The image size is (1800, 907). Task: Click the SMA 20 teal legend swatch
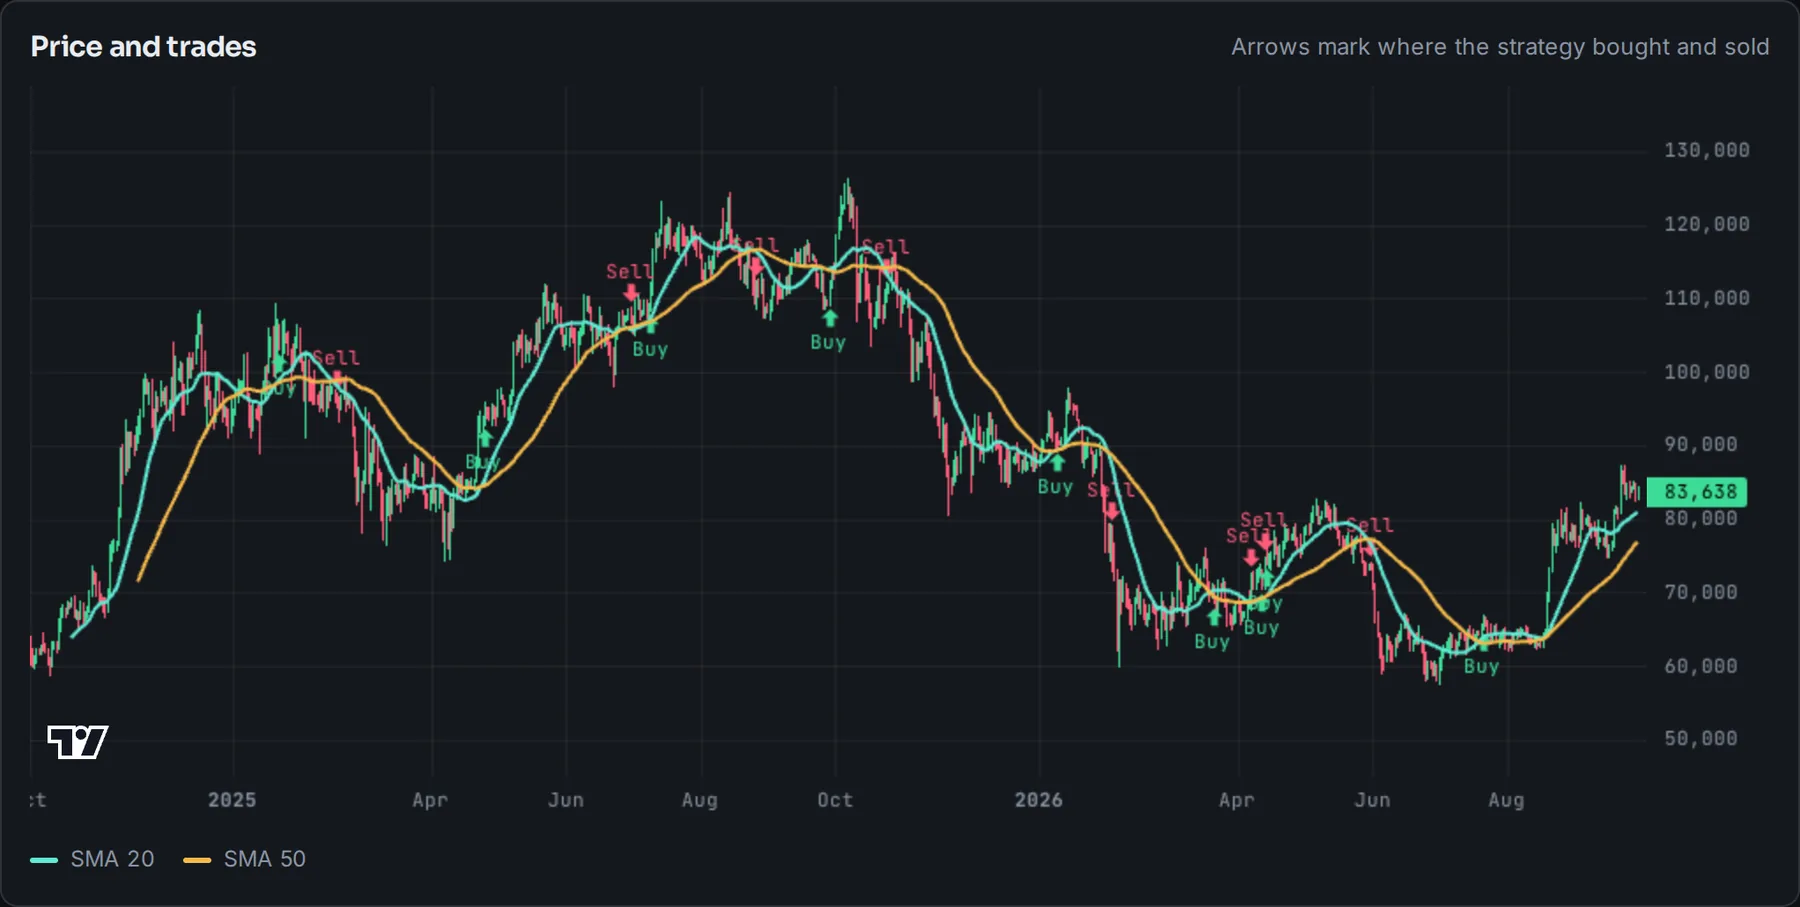point(44,860)
